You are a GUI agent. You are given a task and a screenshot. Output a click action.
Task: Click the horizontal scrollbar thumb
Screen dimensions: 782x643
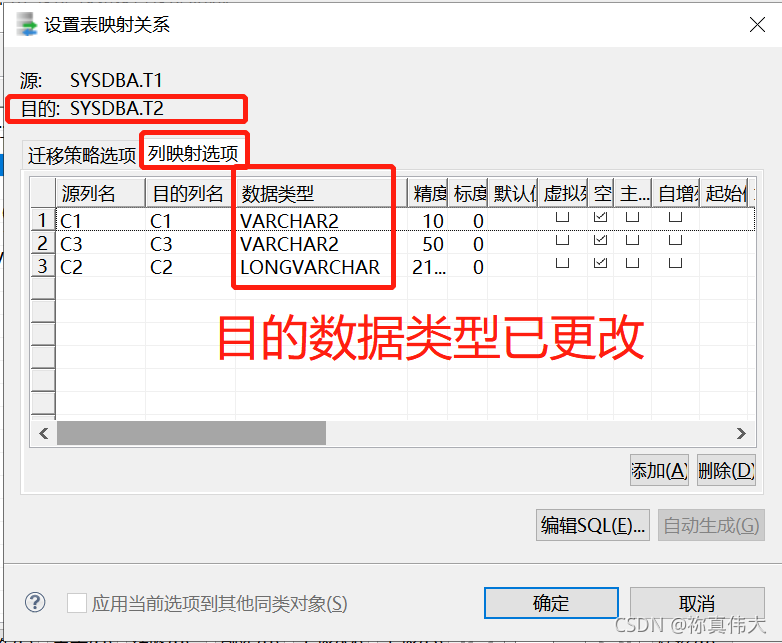(192, 433)
